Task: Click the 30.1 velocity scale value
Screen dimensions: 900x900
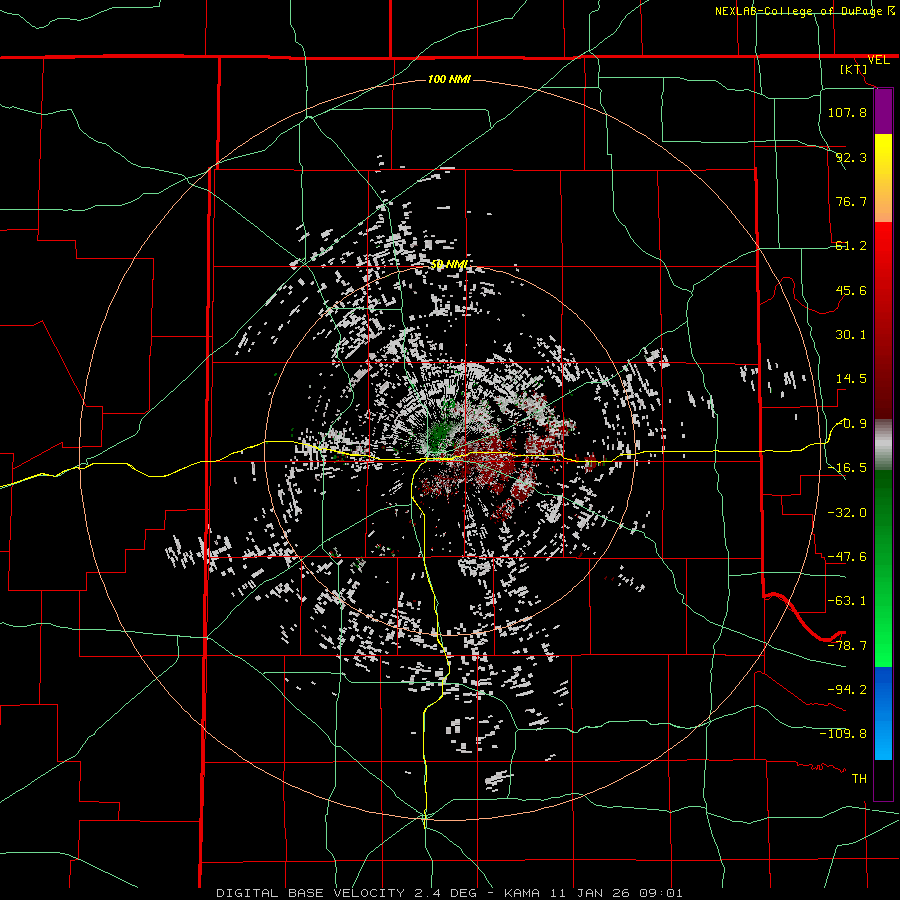Action: point(851,335)
